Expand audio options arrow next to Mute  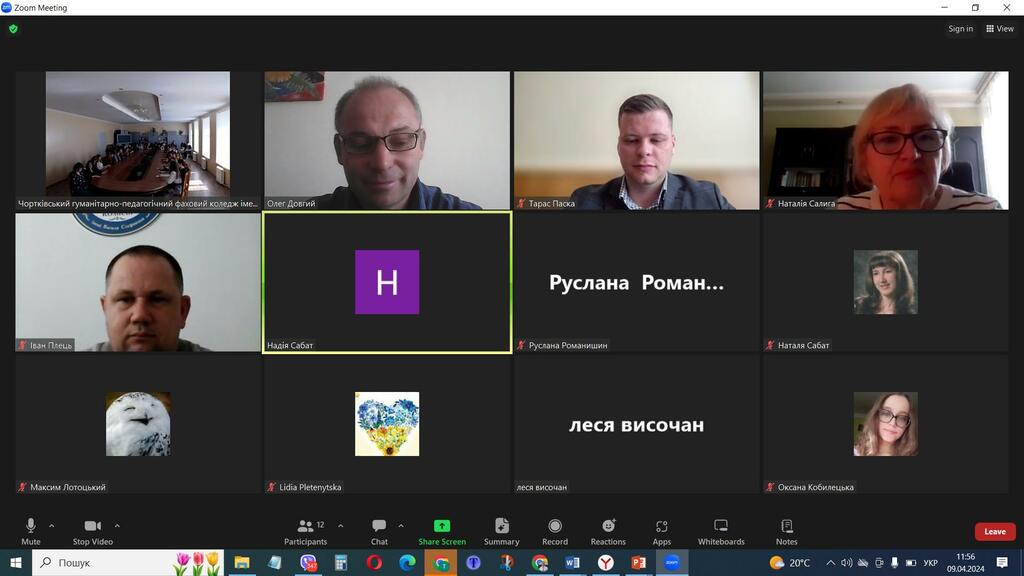[52, 525]
